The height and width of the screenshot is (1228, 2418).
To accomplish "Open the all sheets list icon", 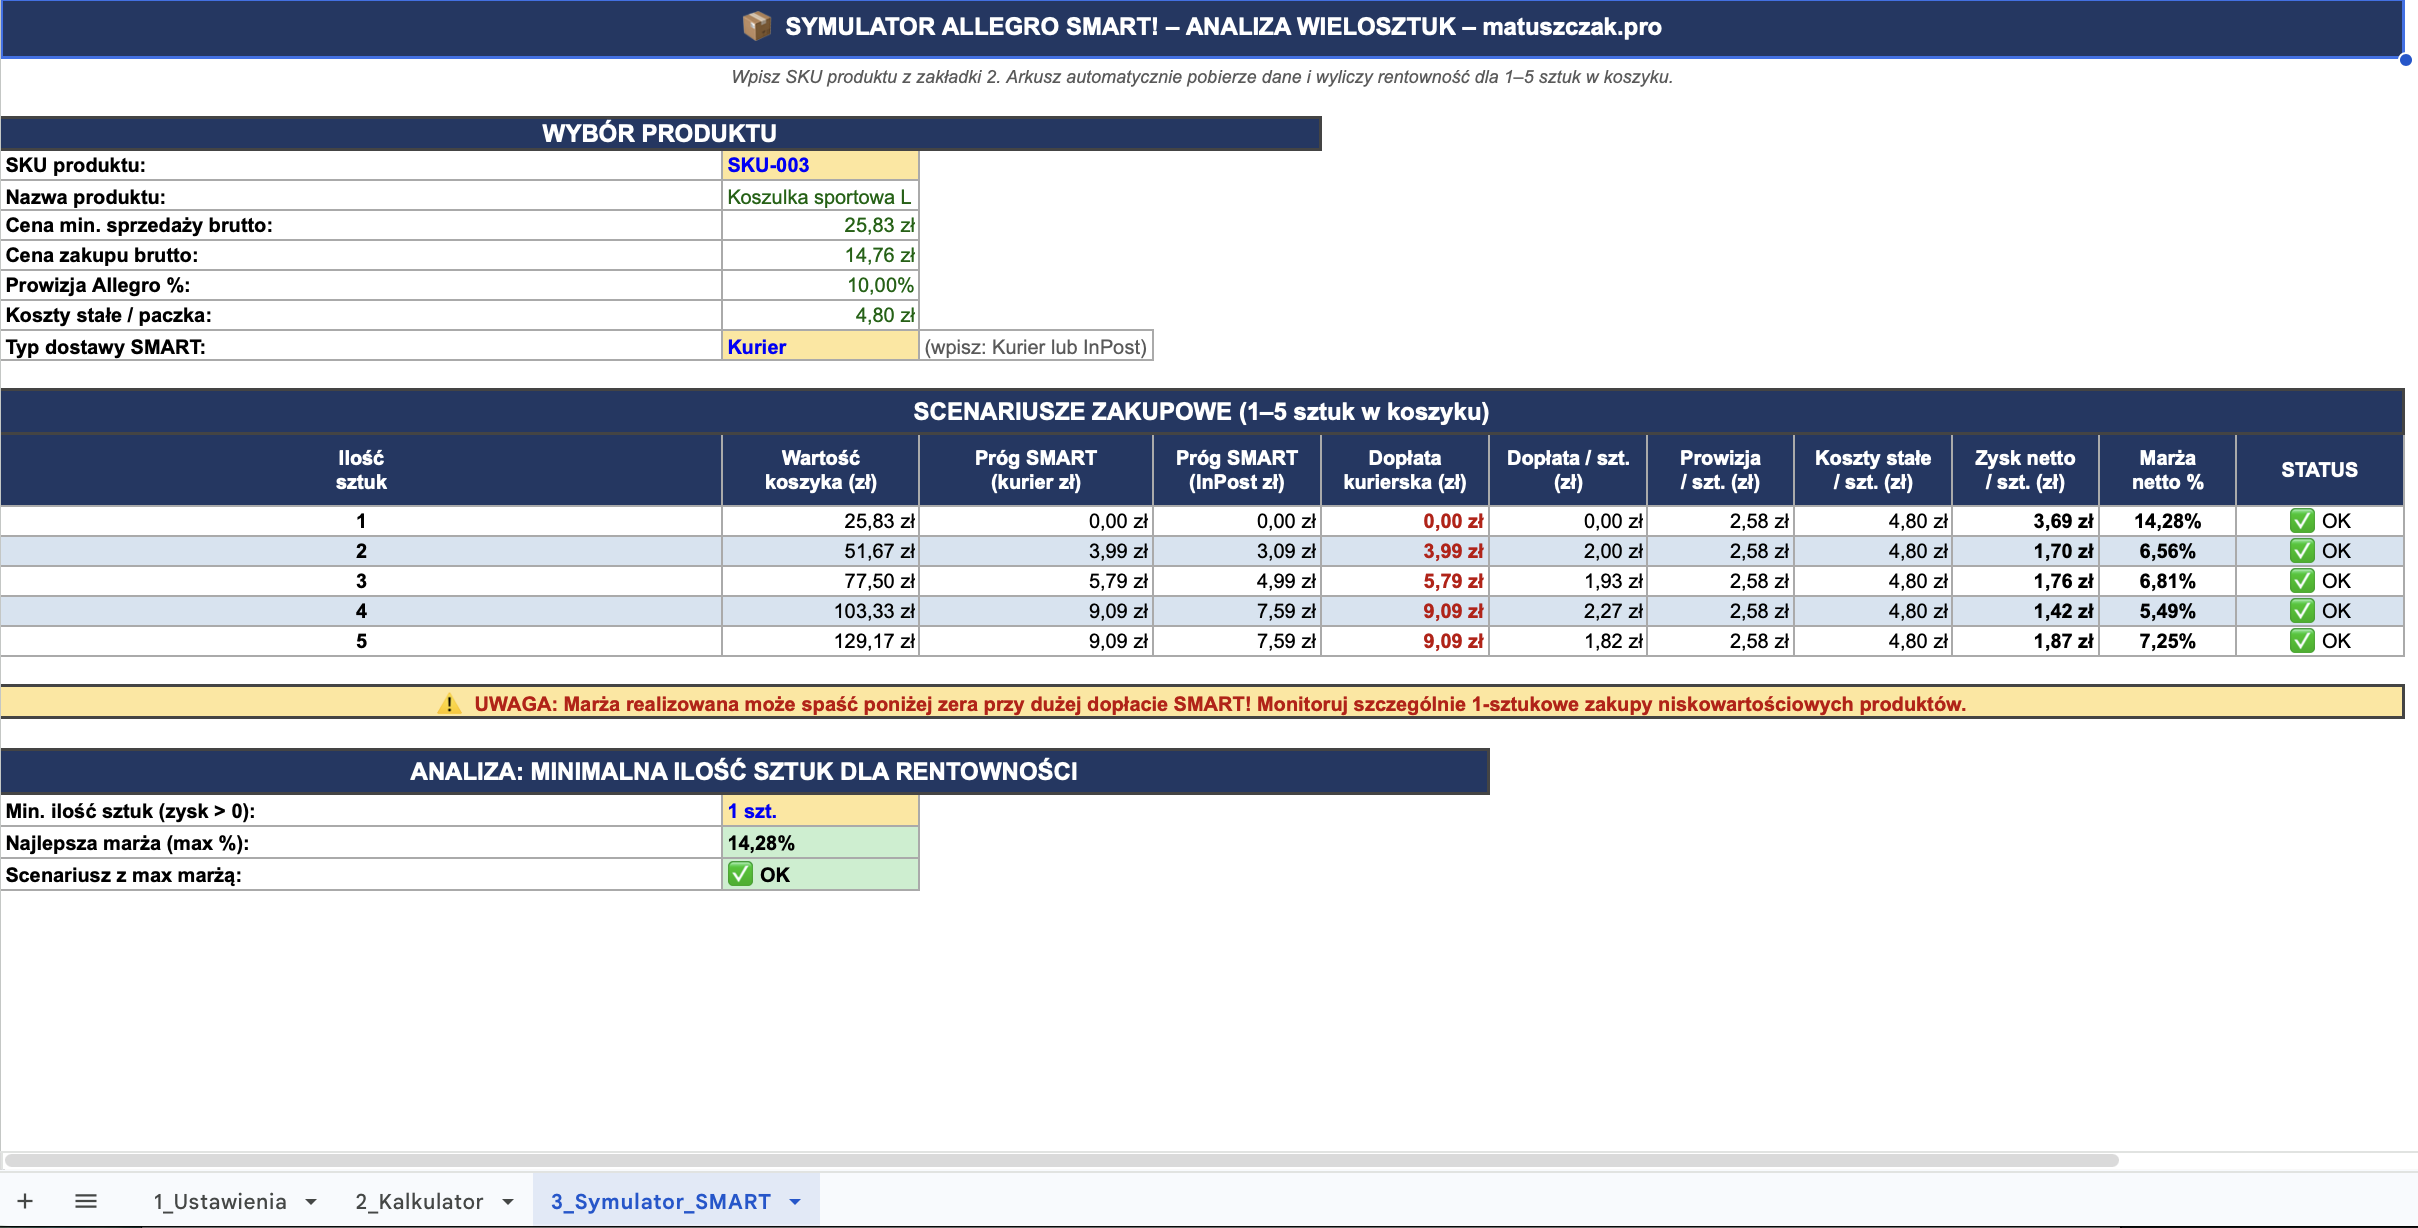I will pos(86,1201).
